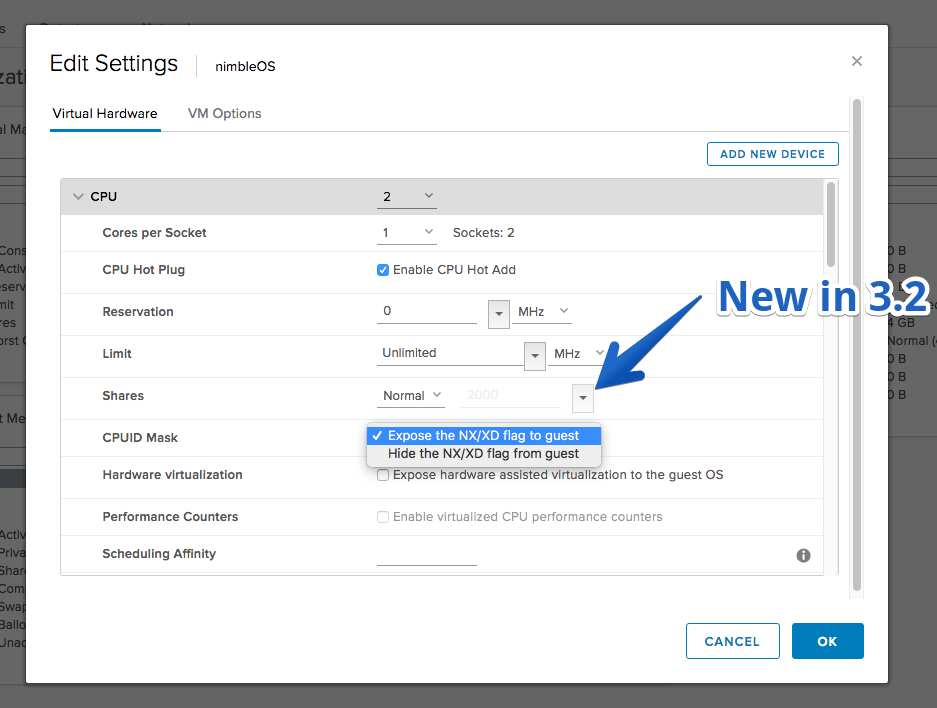This screenshot has width=937, height=708.
Task: Toggle virtualized CPU performance counters checkbox
Action: (383, 517)
